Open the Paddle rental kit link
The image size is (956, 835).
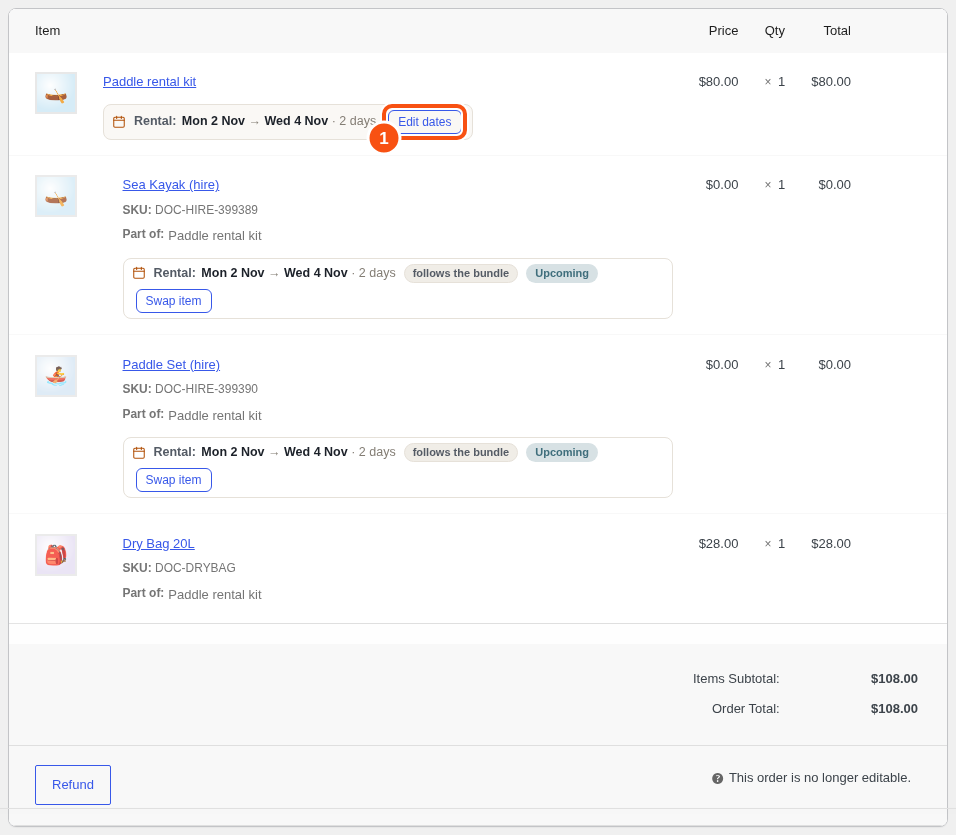coord(149,82)
